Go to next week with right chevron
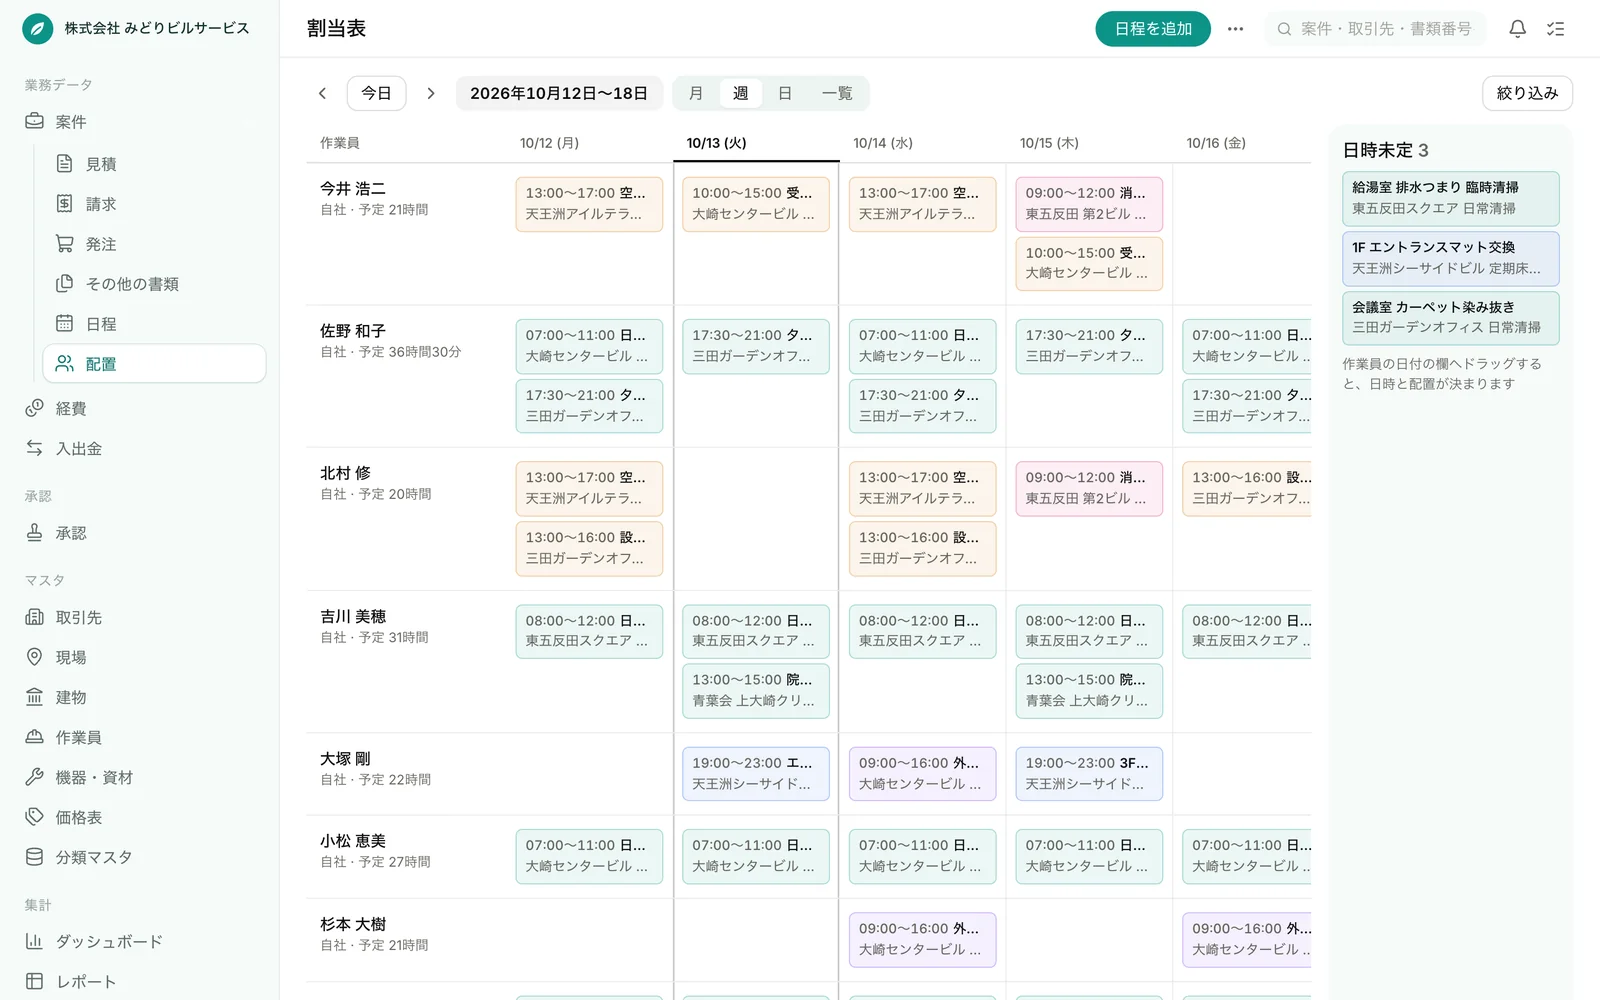This screenshot has width=1600, height=1000. (431, 93)
